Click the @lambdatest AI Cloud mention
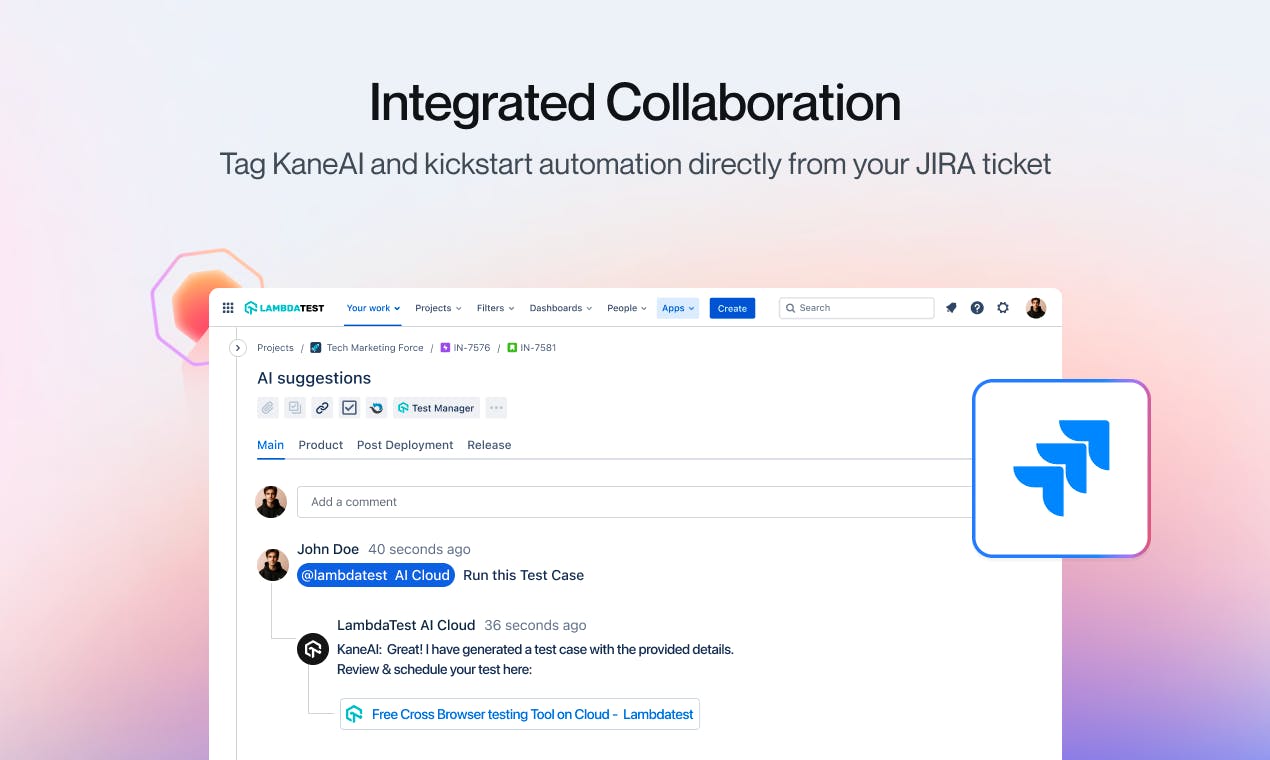This screenshot has width=1270, height=760. 376,575
